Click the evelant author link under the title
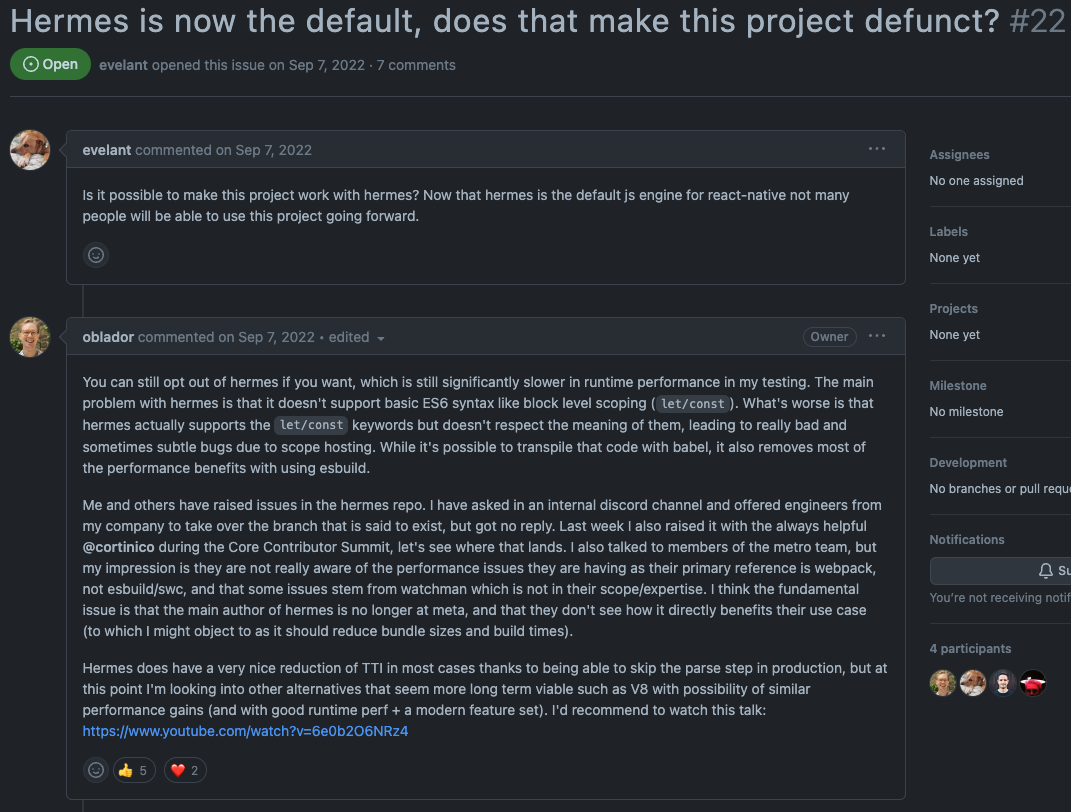The width and height of the screenshot is (1071, 812). pos(123,65)
